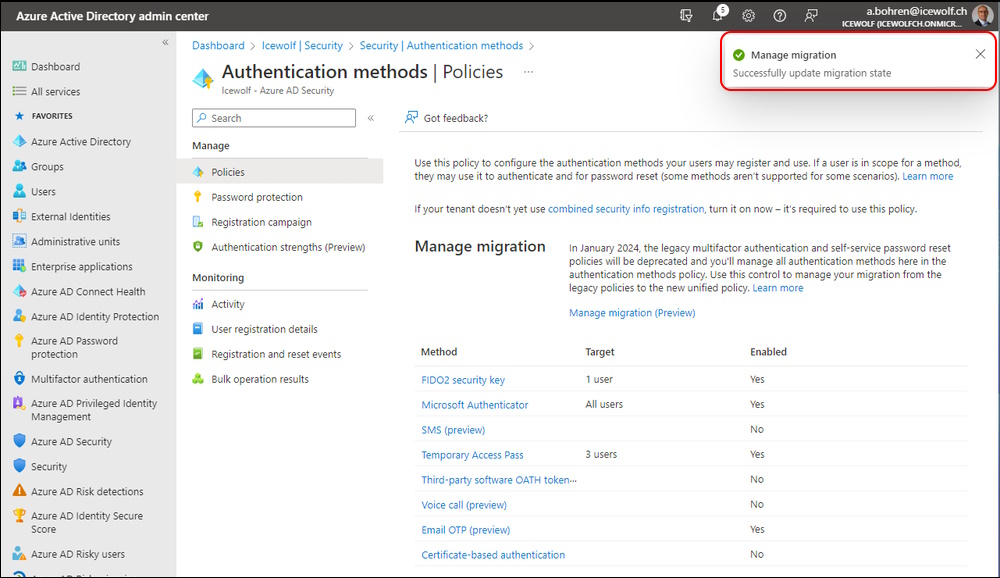Click 'All users' target for Microsoft Authenticator

(x=604, y=404)
